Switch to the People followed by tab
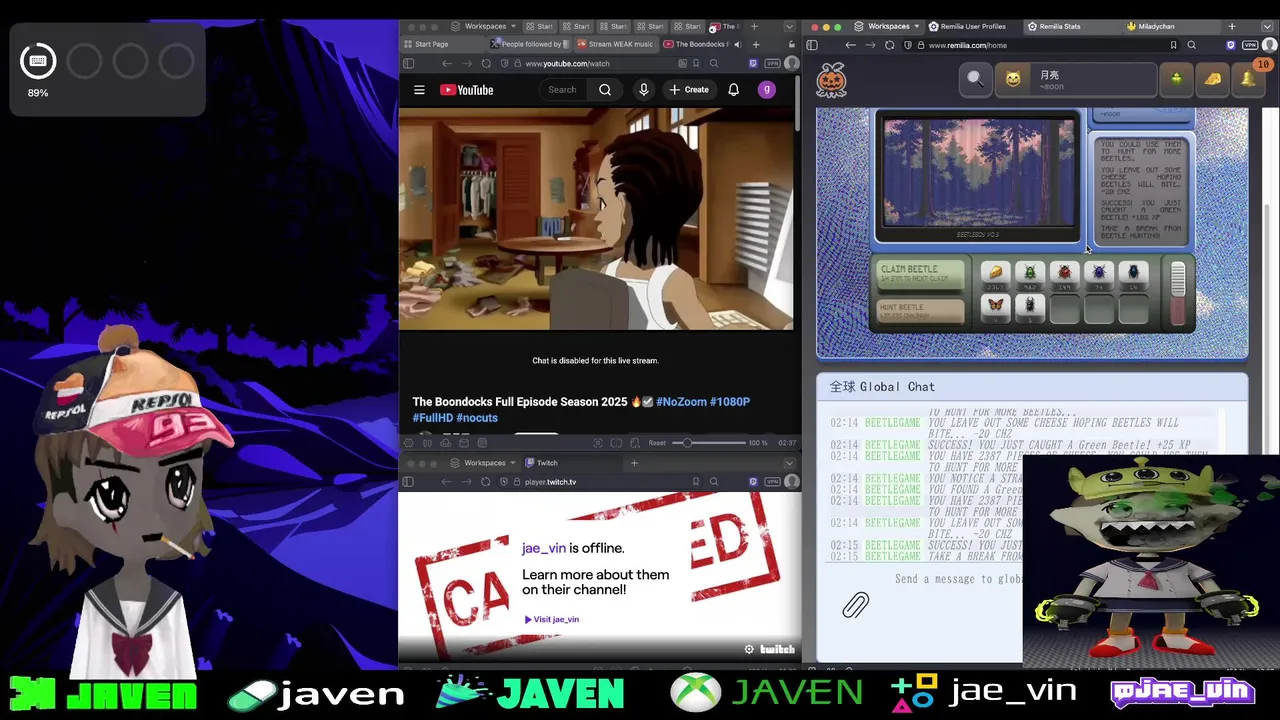 click(531, 44)
